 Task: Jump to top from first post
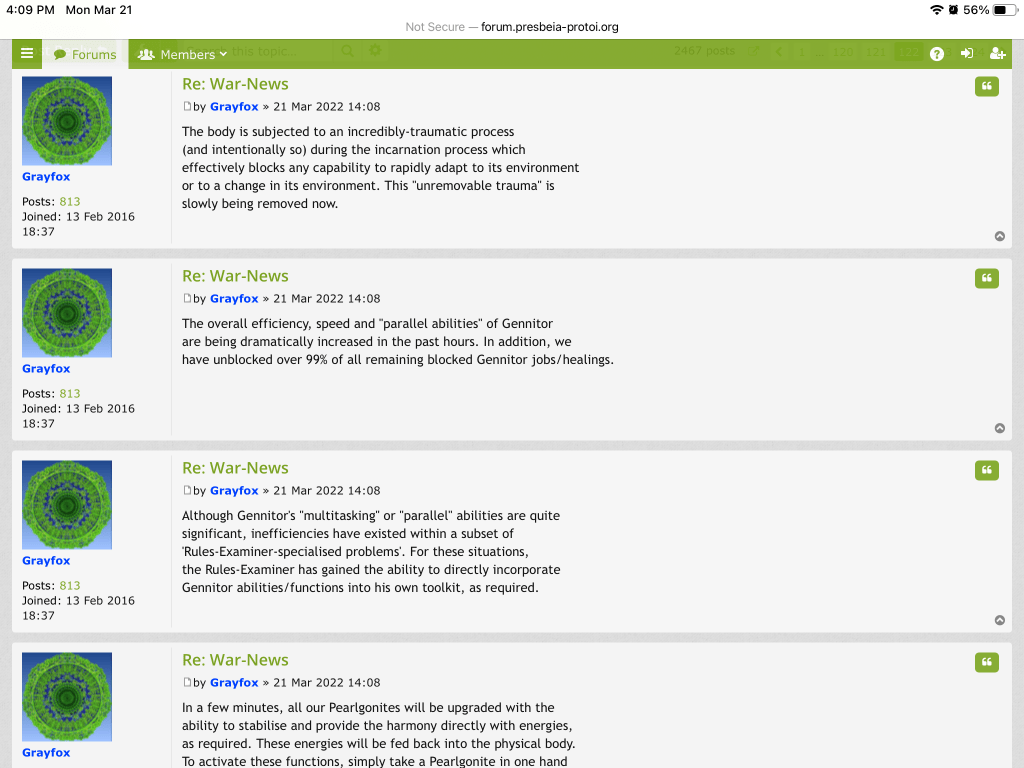pos(999,236)
